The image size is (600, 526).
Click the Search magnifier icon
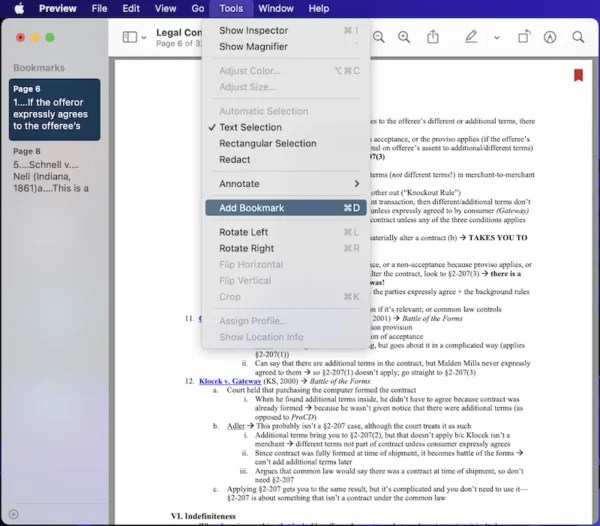[578, 37]
